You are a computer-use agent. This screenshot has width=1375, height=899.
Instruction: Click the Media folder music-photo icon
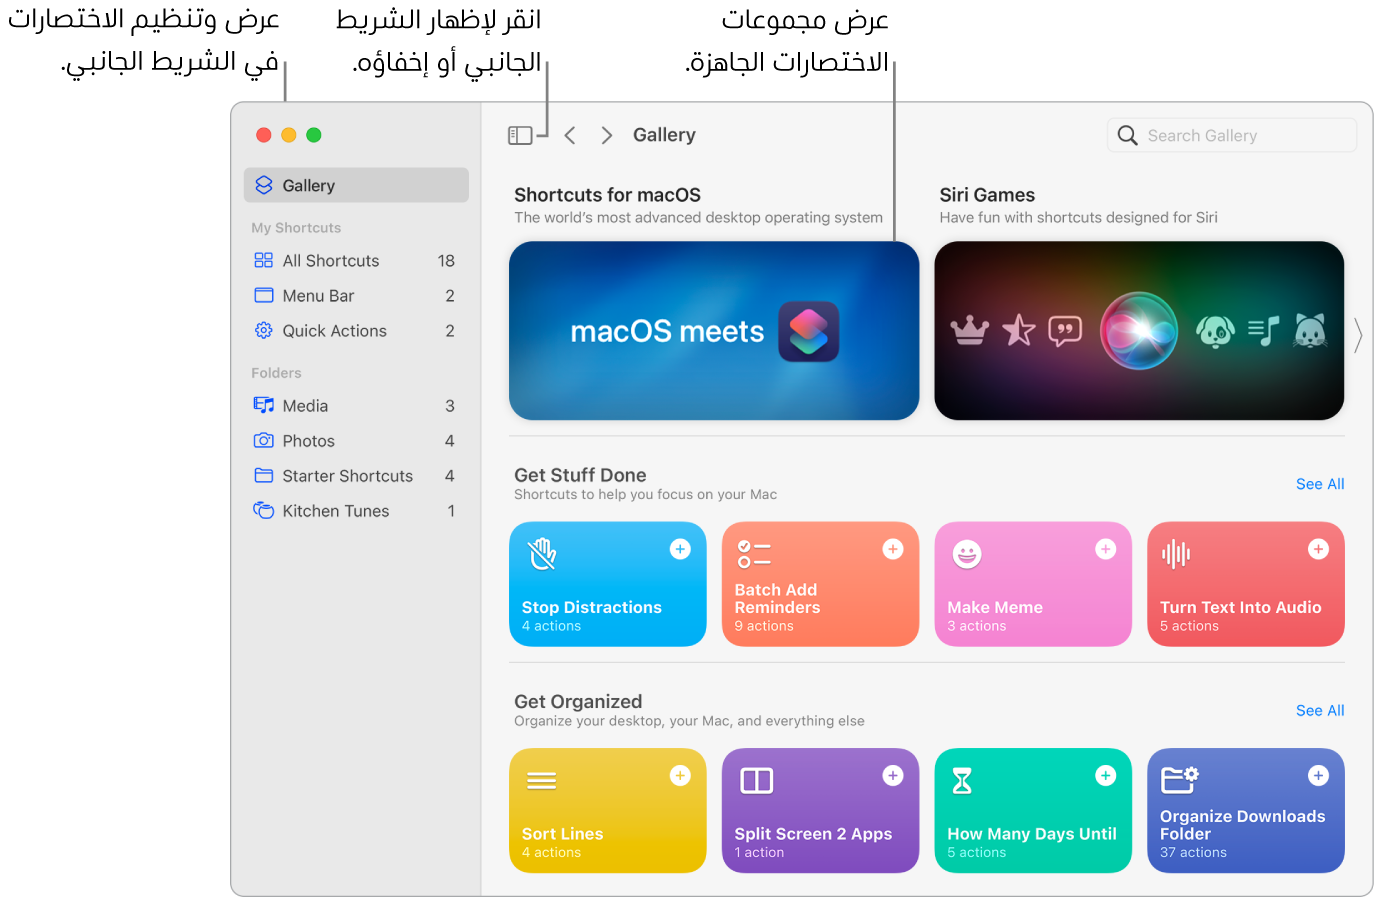(264, 405)
